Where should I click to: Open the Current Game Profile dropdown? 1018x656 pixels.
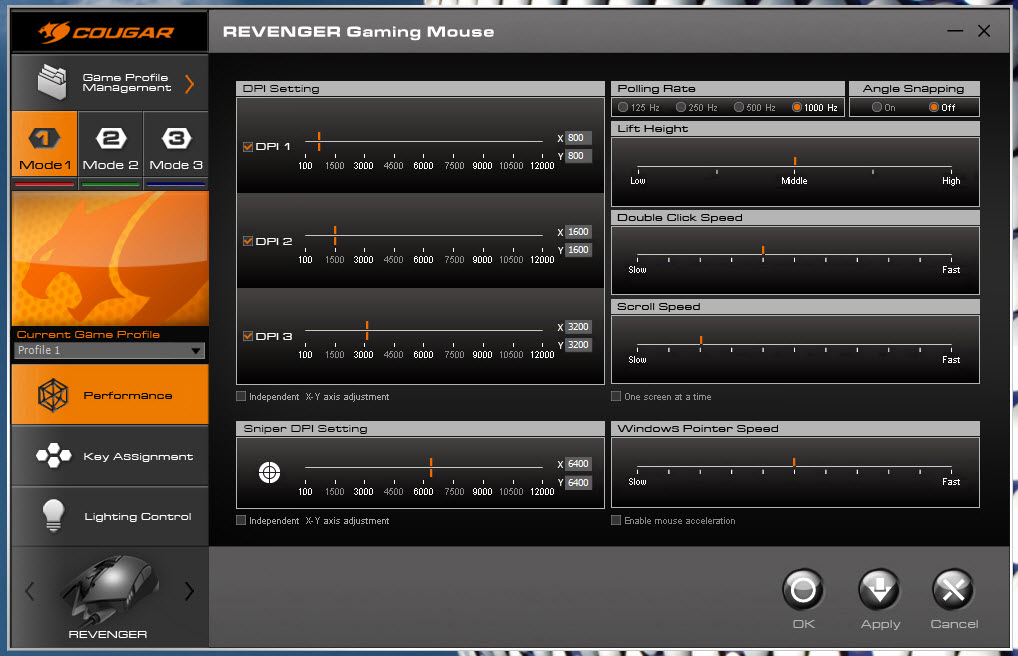(109, 351)
